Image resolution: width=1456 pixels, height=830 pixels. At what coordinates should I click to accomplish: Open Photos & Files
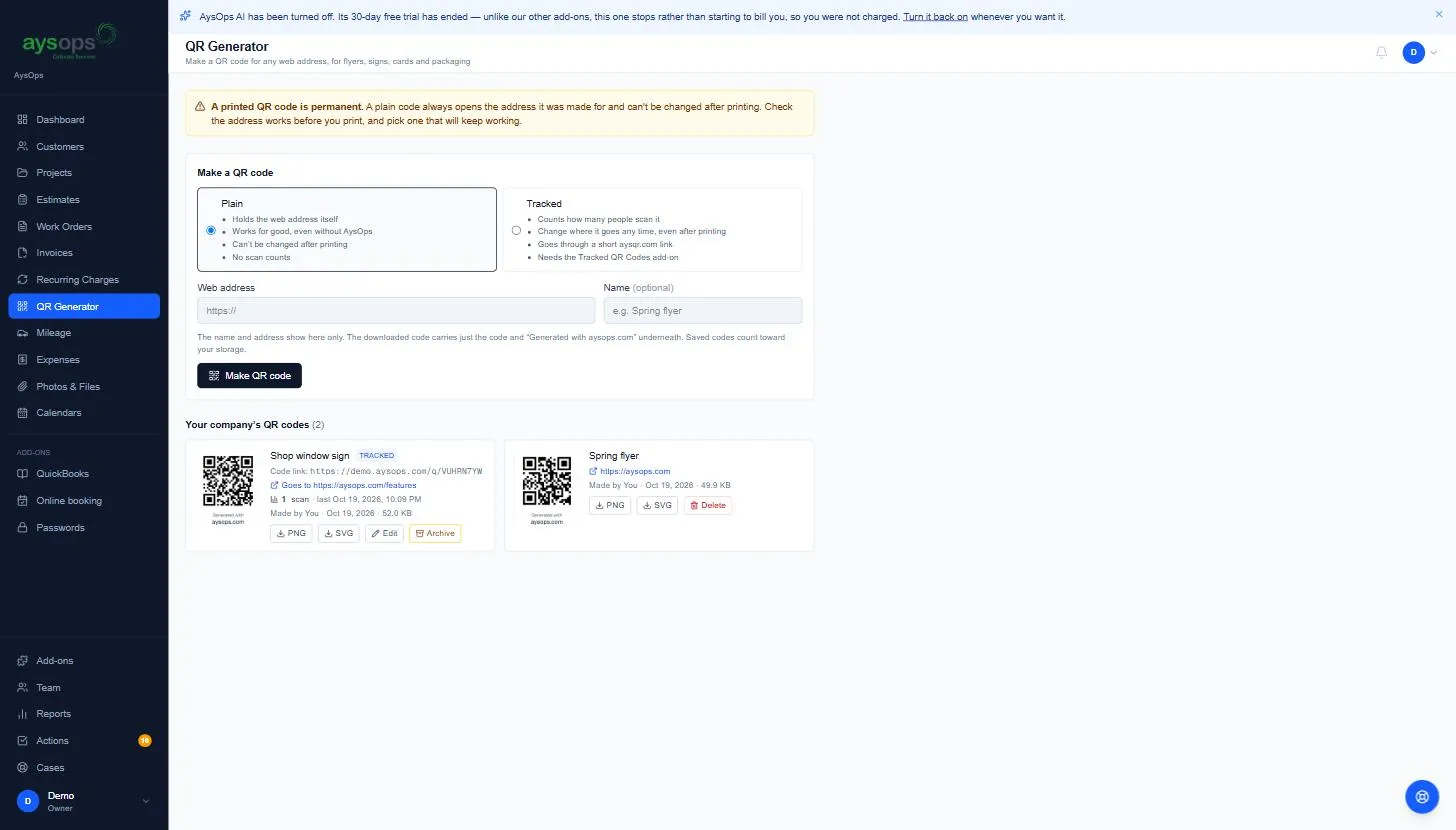84,386
